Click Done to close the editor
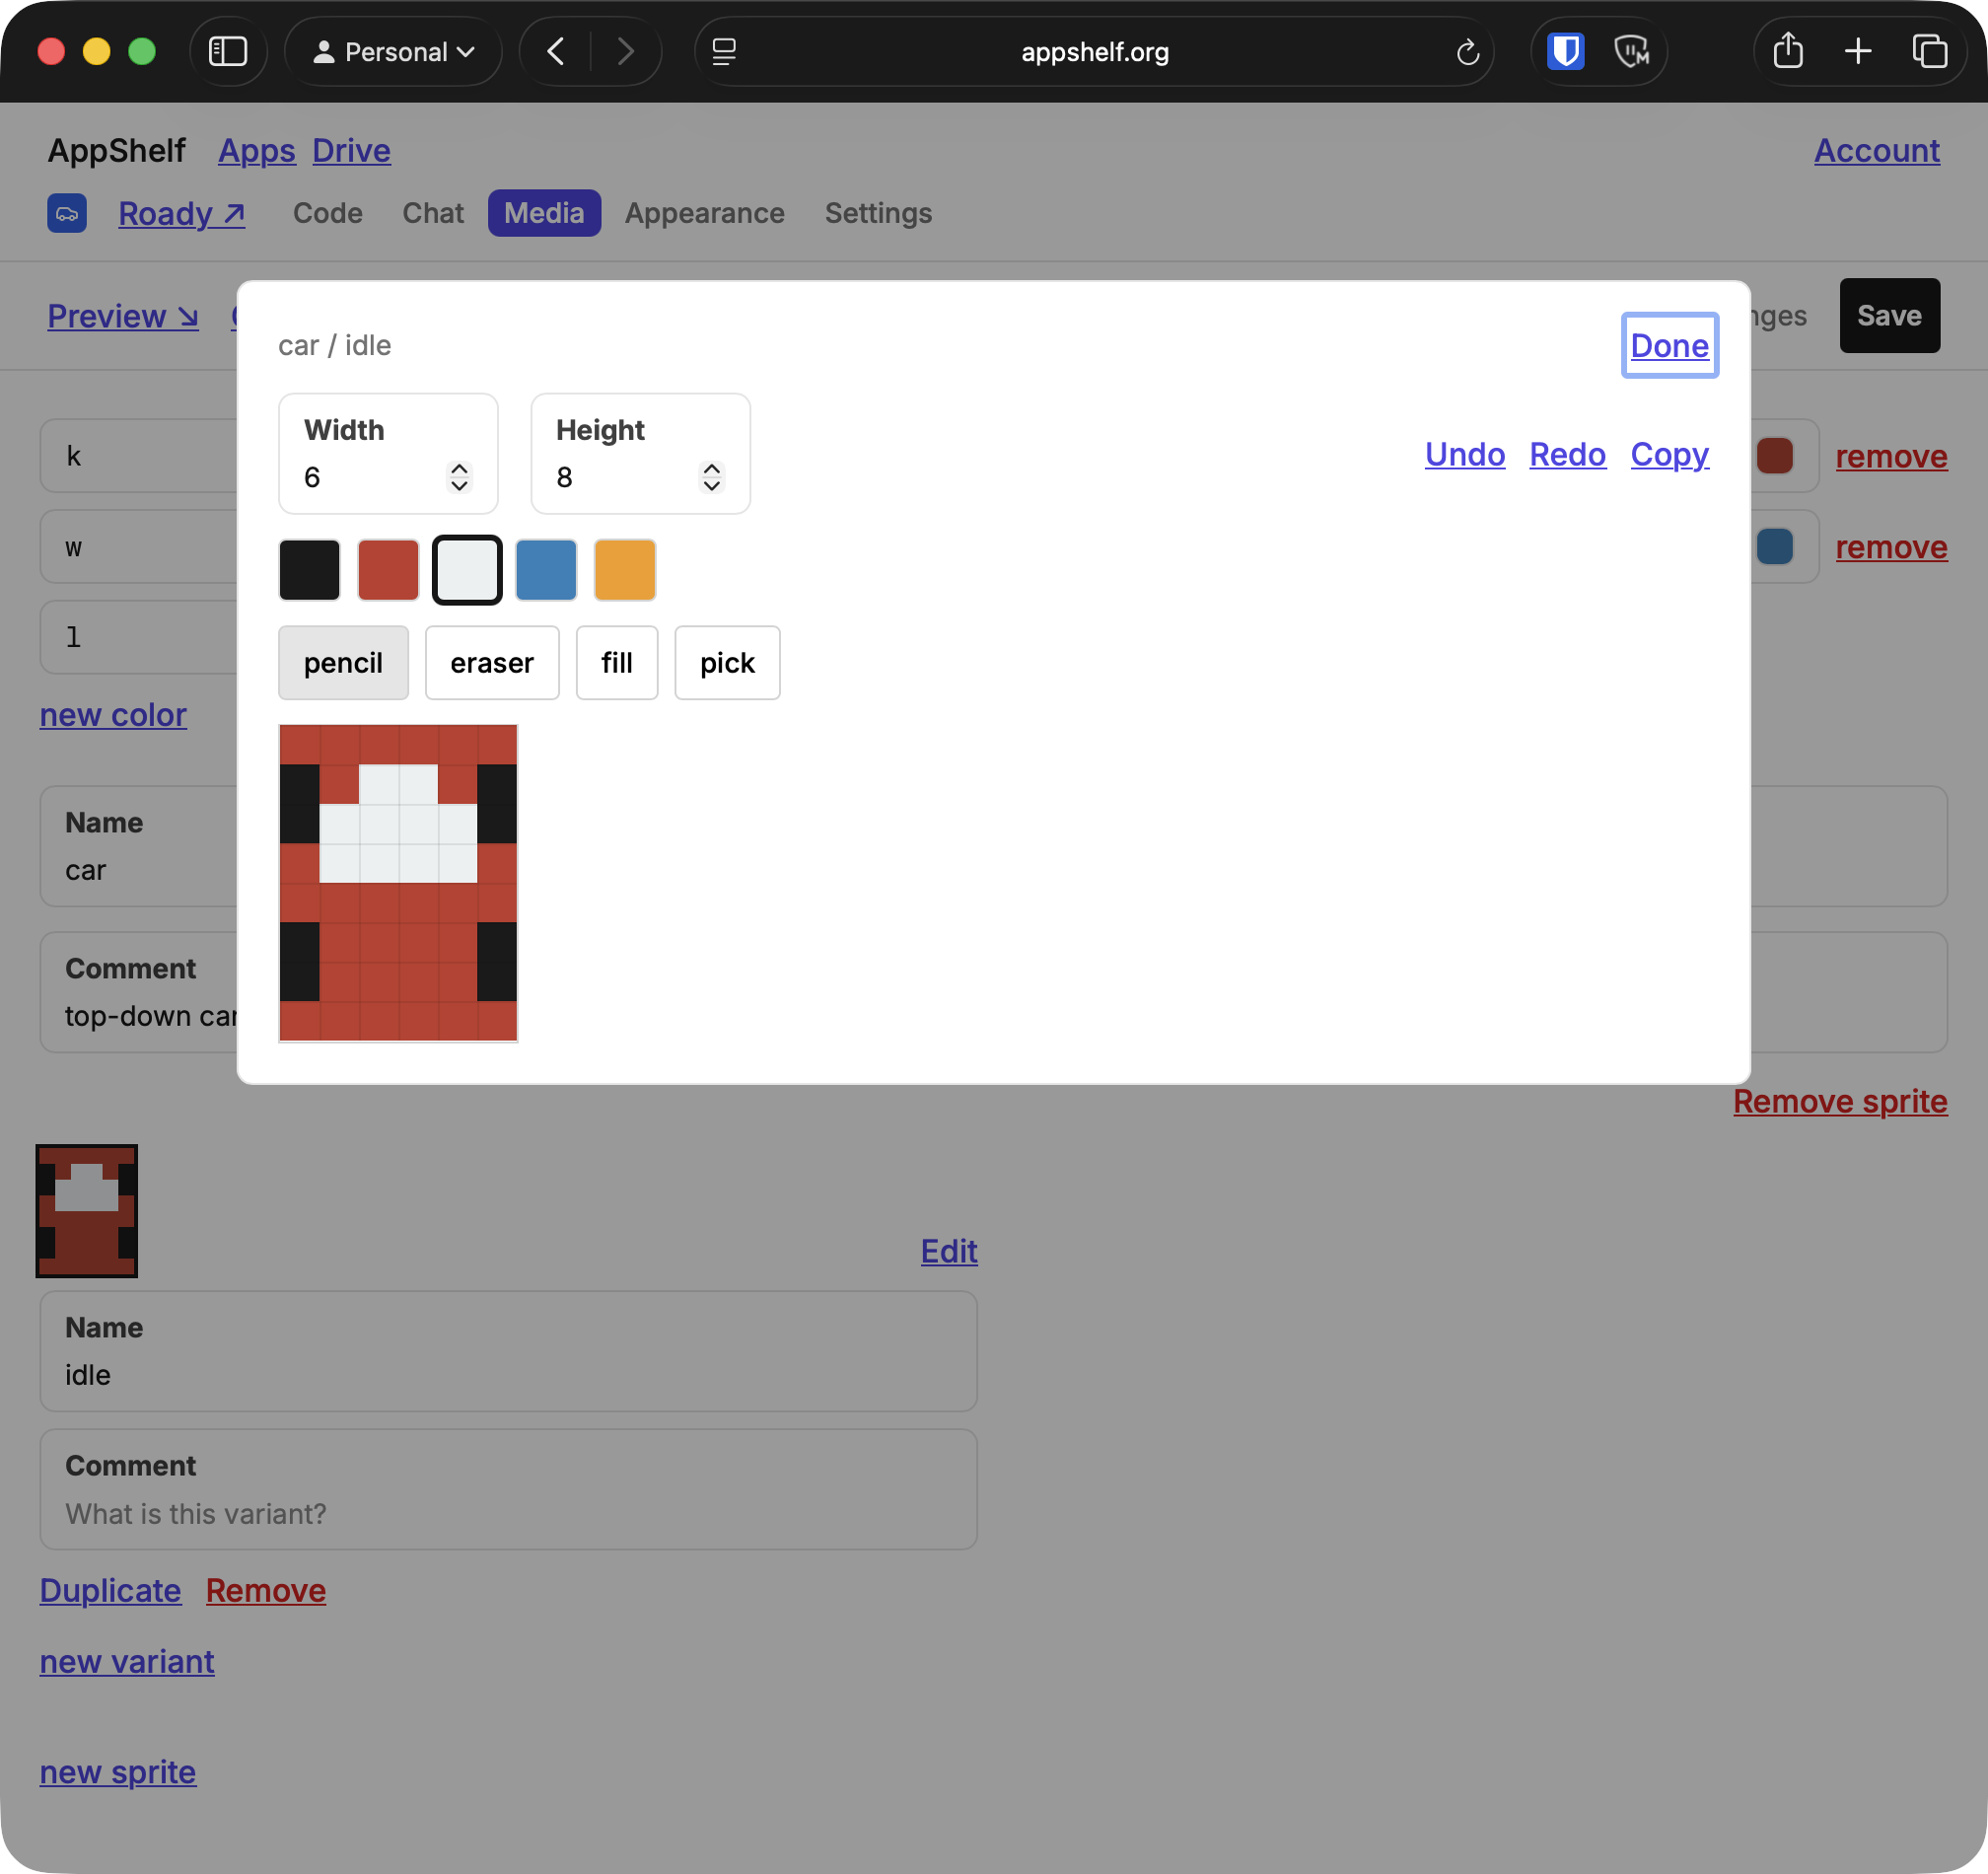 tap(1668, 345)
